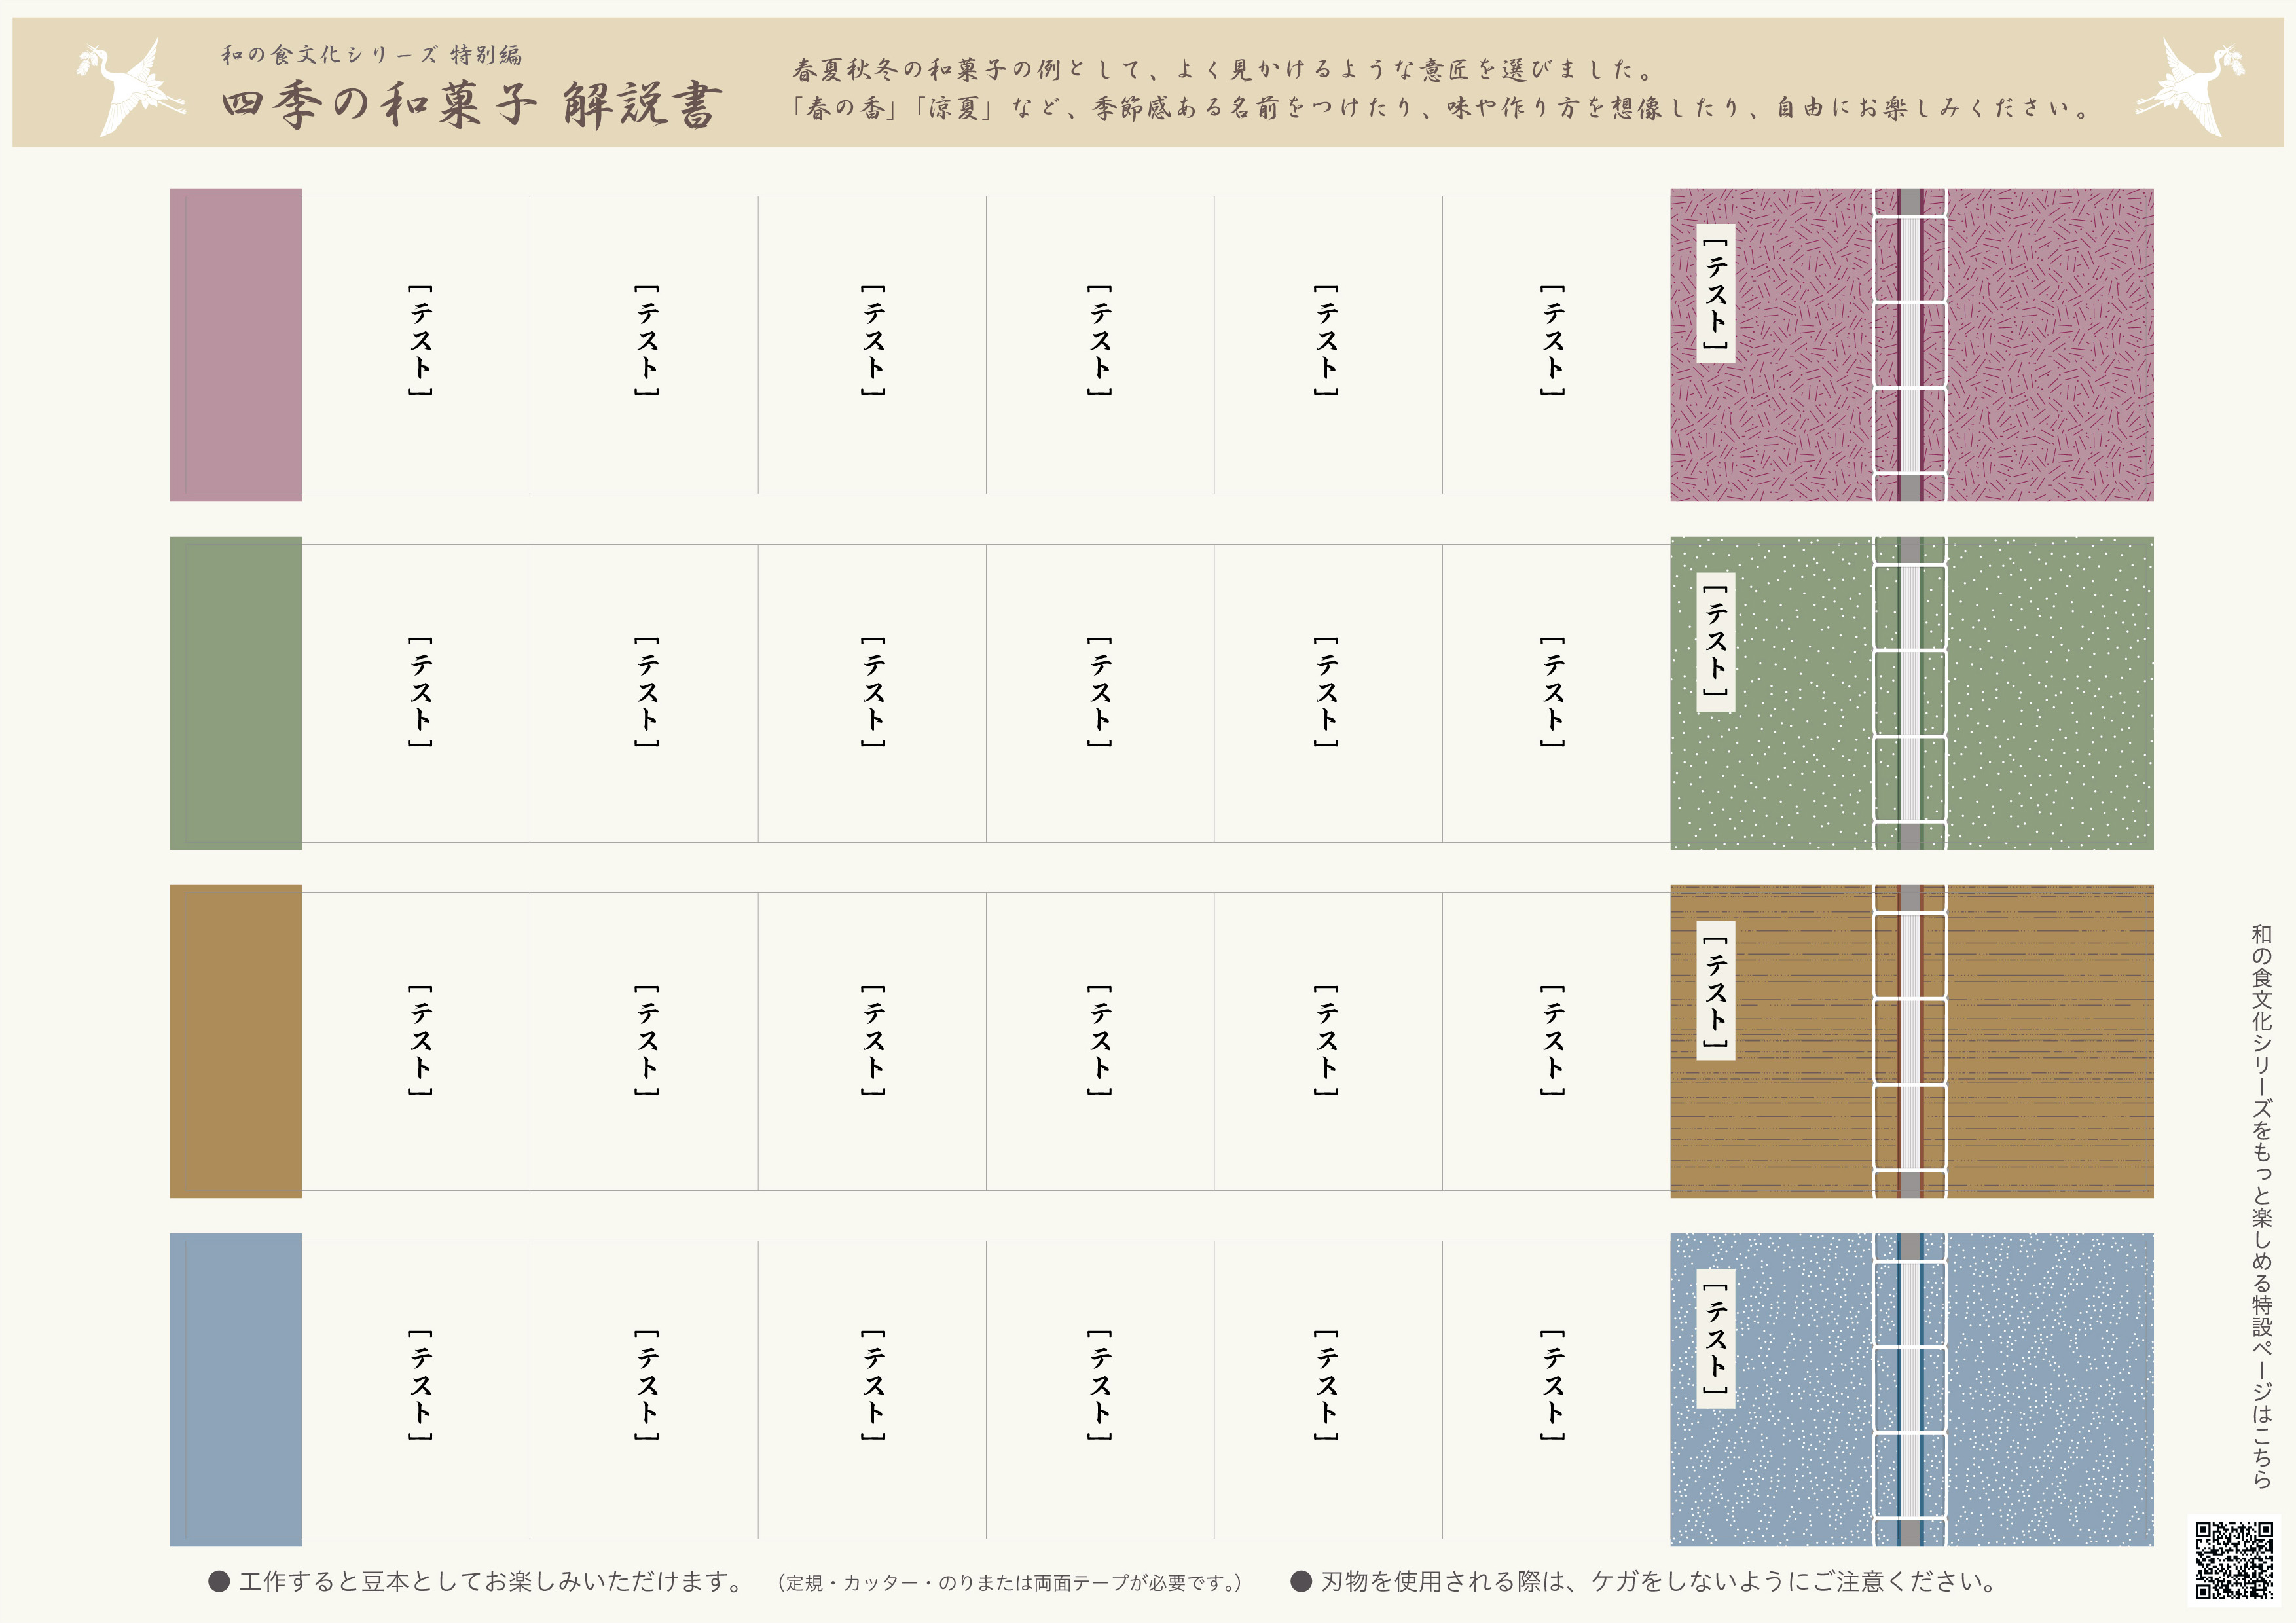Pick the solid blue color block
The image size is (2296, 1623).
pyautogui.click(x=236, y=1389)
